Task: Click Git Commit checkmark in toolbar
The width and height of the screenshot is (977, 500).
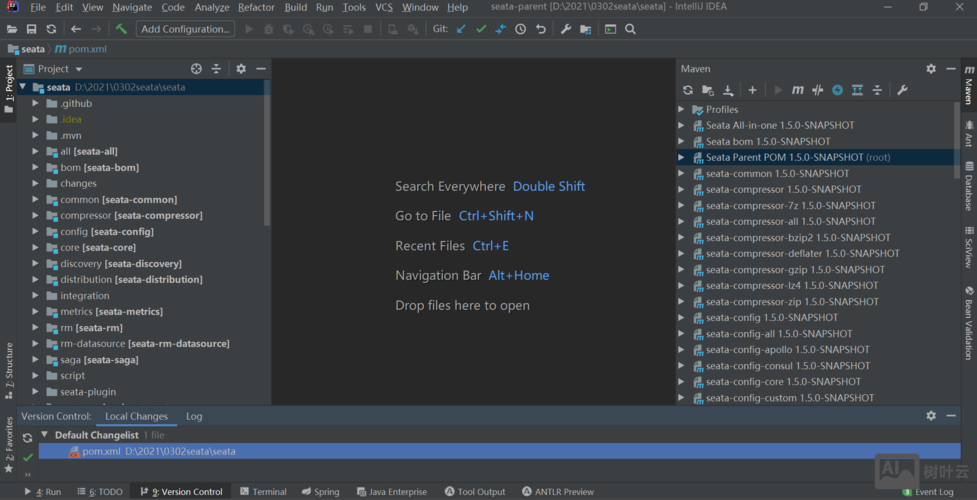Action: 481,29
